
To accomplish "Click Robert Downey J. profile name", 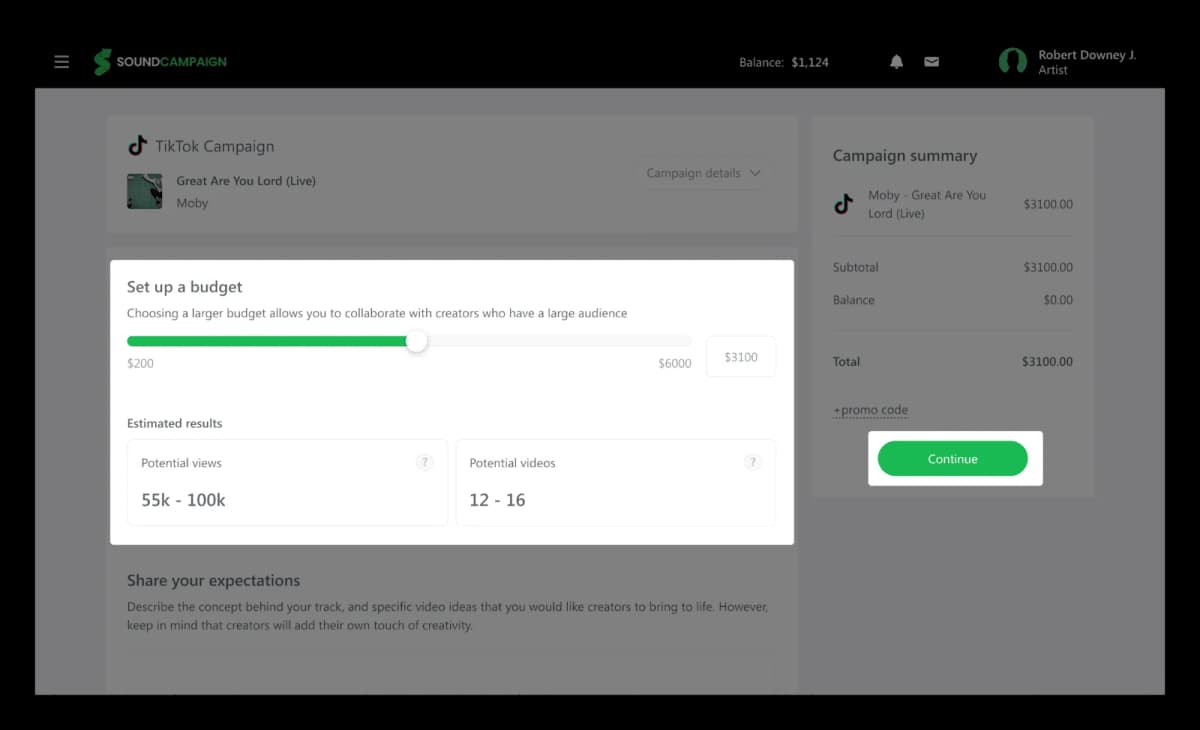I will click(x=1087, y=55).
